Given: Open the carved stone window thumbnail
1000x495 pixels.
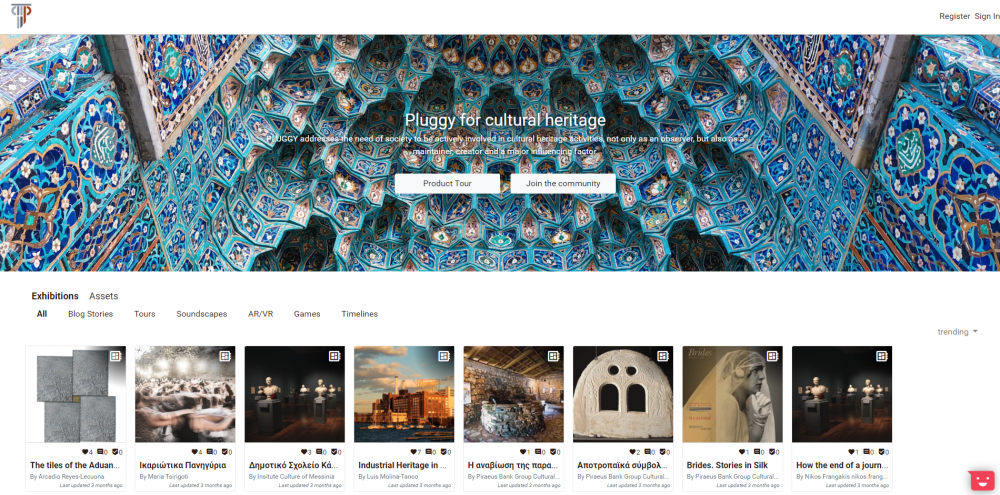Looking at the screenshot, I should [623, 394].
